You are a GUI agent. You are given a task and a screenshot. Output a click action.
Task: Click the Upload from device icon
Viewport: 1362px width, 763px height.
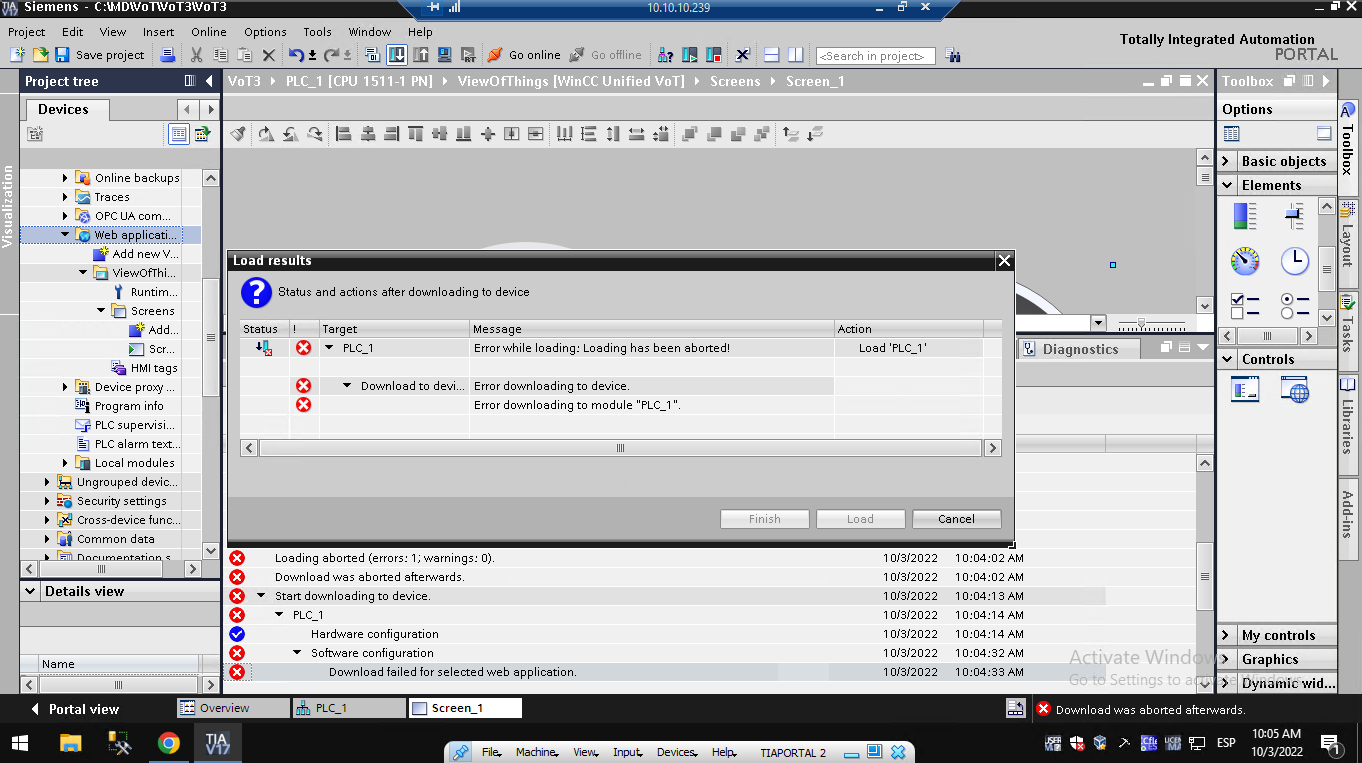[421, 55]
